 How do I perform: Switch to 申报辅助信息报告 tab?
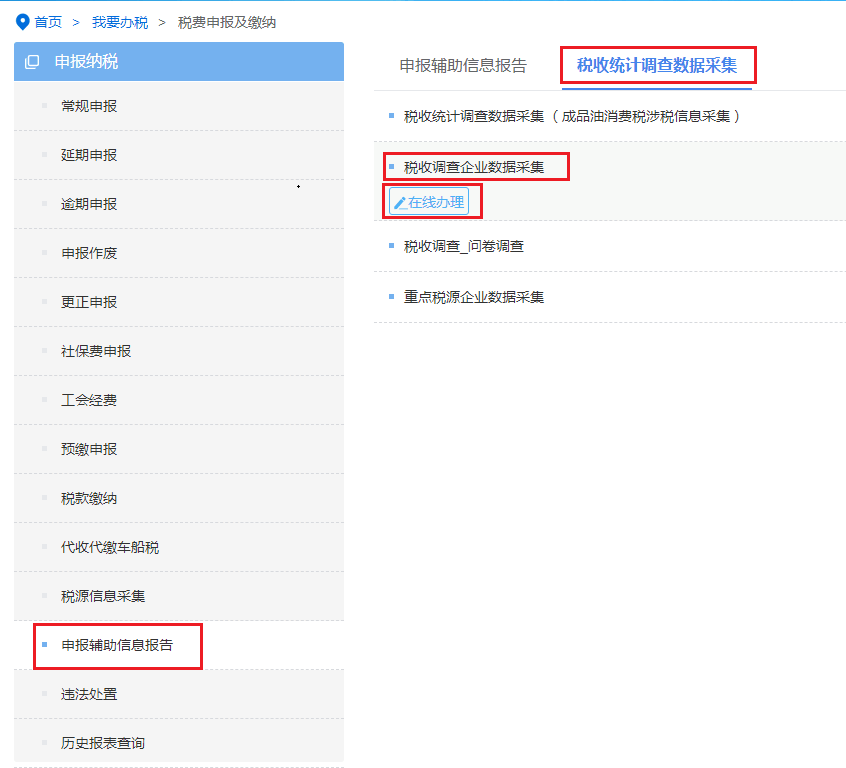pos(463,65)
